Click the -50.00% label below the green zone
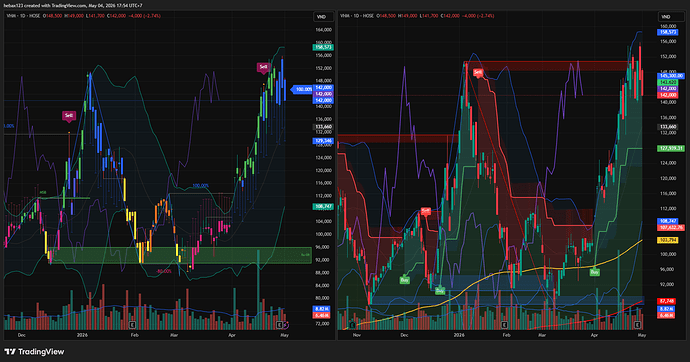This screenshot has width=690, height=362. (164, 271)
